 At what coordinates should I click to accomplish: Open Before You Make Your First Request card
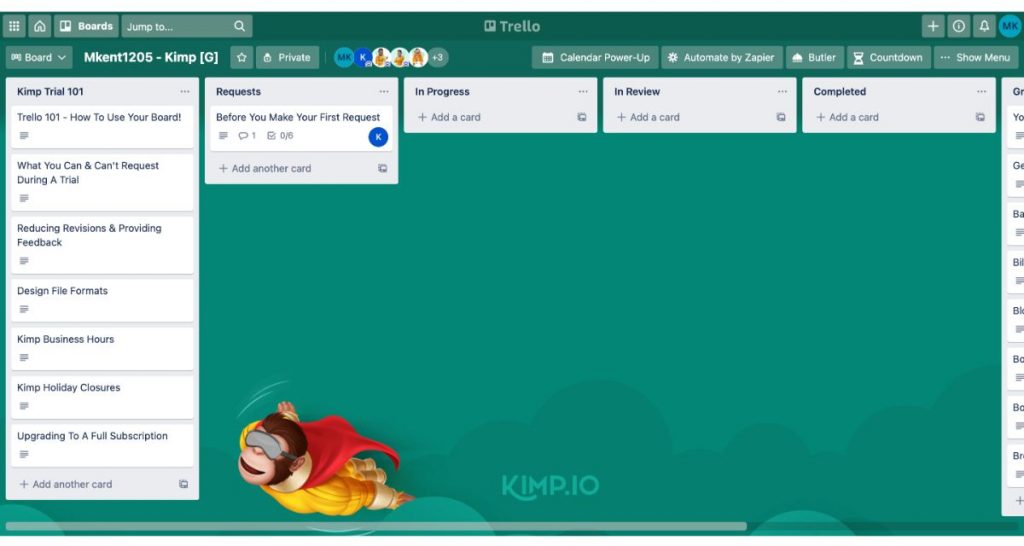[x=301, y=128]
